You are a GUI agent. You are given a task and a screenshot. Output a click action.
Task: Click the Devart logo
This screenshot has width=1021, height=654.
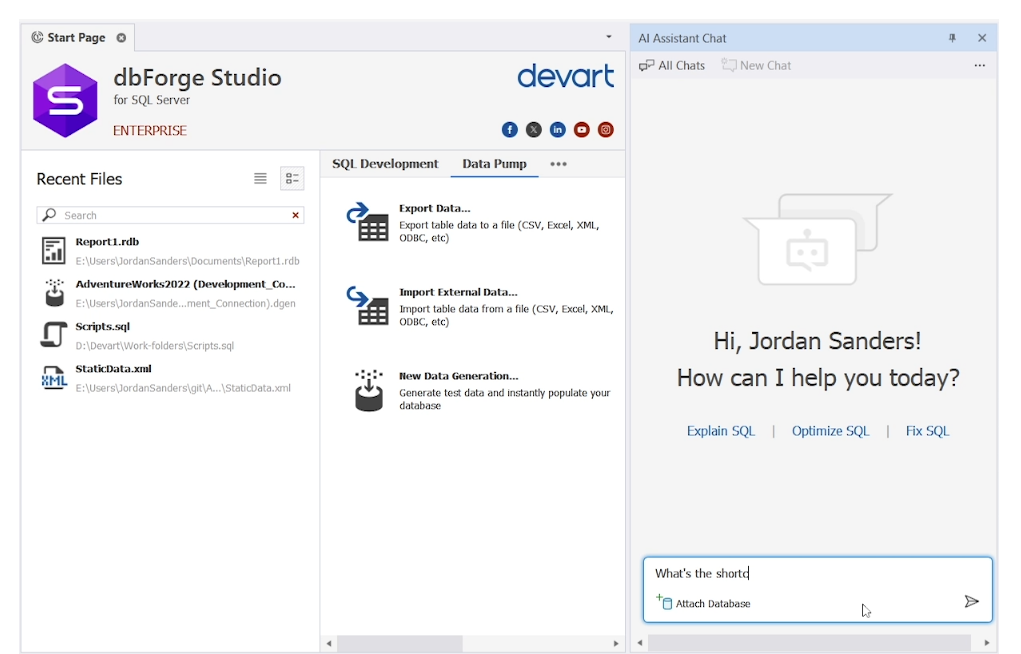point(565,77)
